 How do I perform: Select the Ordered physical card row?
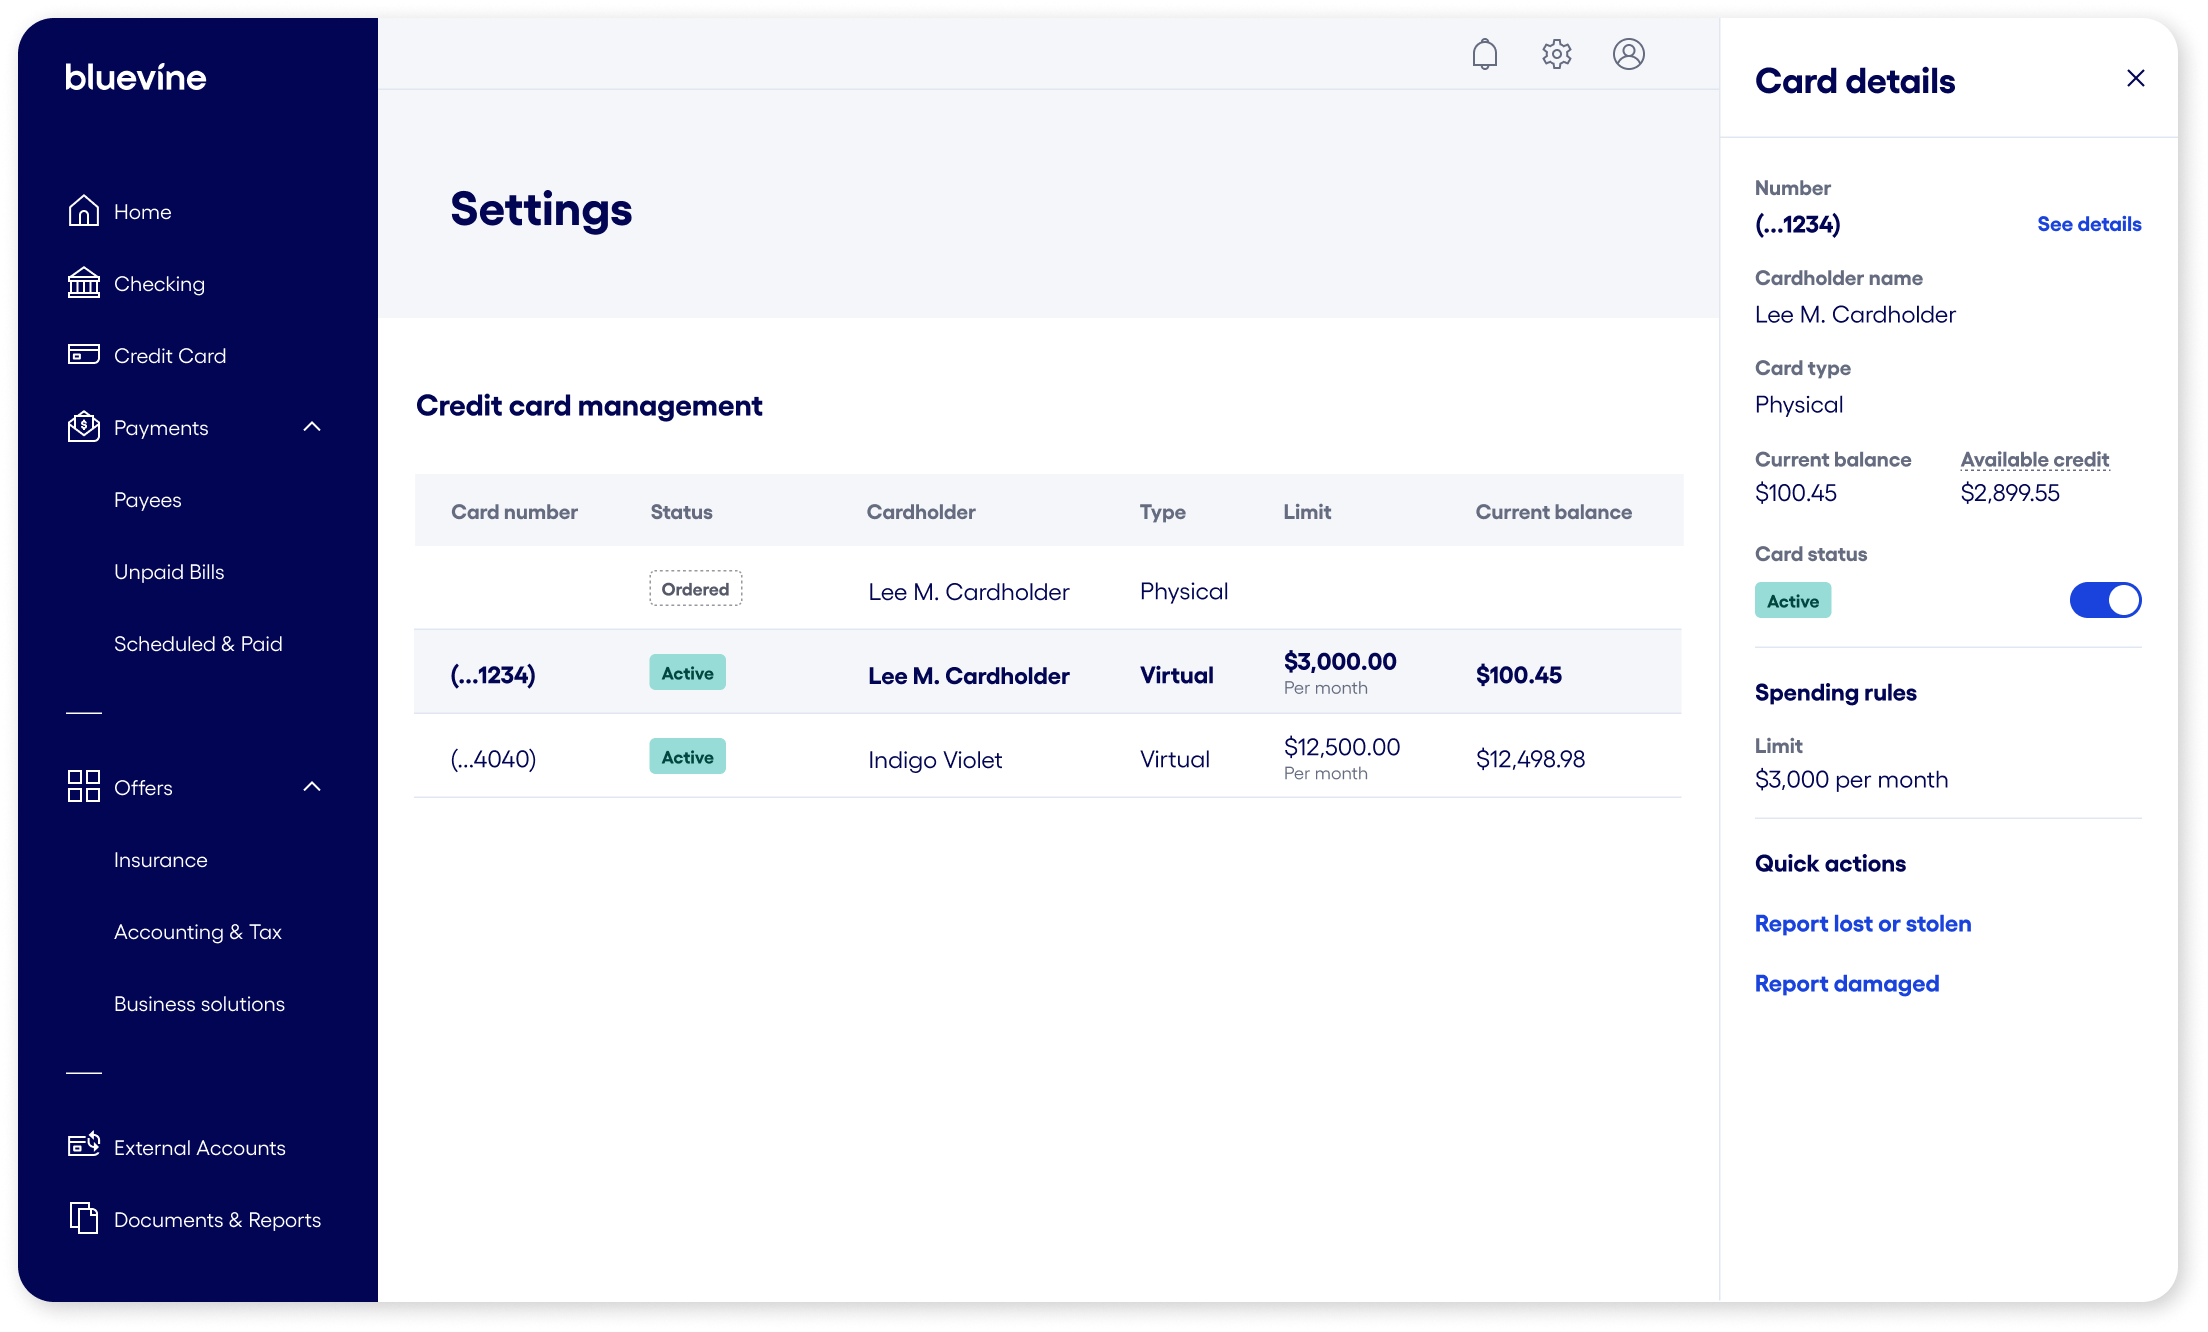click(1047, 590)
